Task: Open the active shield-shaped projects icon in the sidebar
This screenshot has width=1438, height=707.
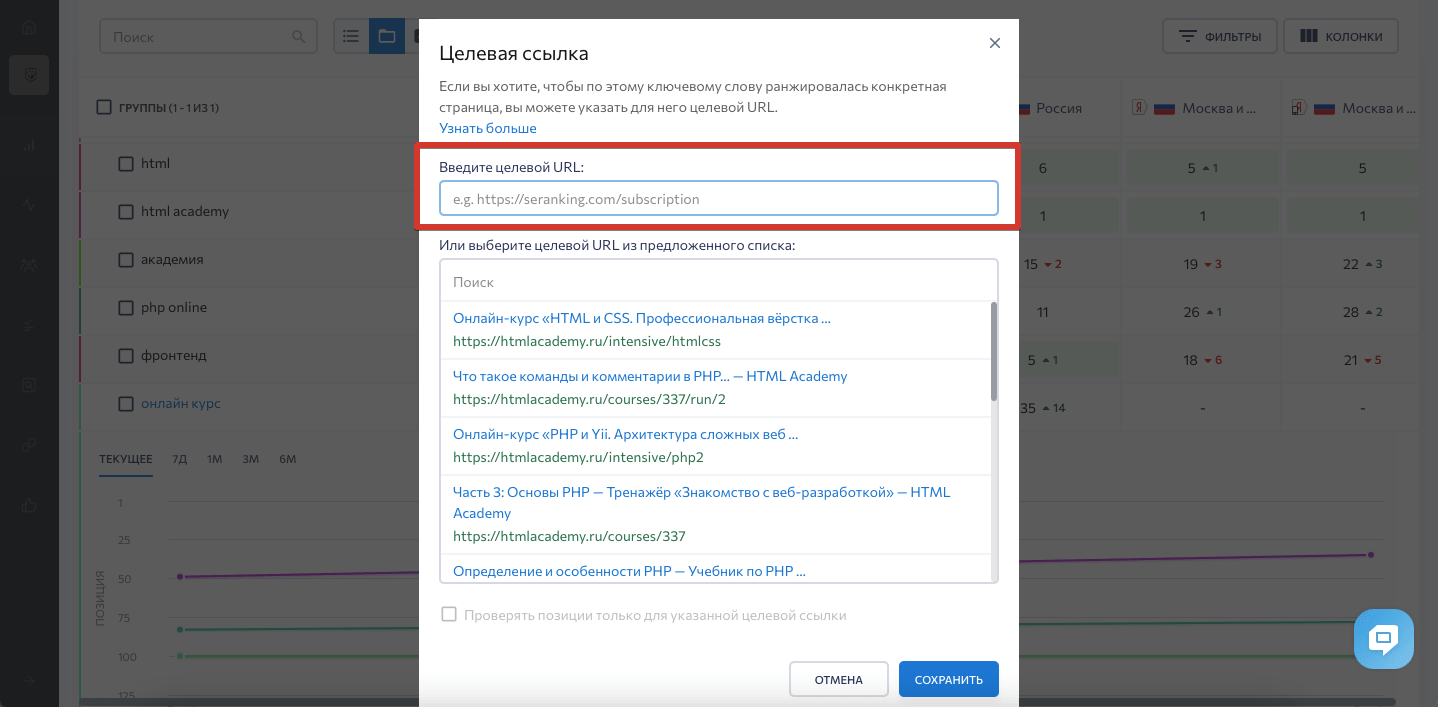Action: pyautogui.click(x=29, y=75)
